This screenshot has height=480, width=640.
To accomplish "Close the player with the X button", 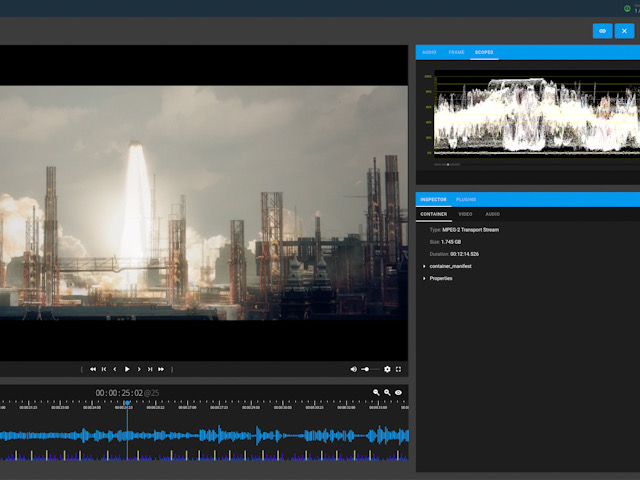I will tap(624, 31).
